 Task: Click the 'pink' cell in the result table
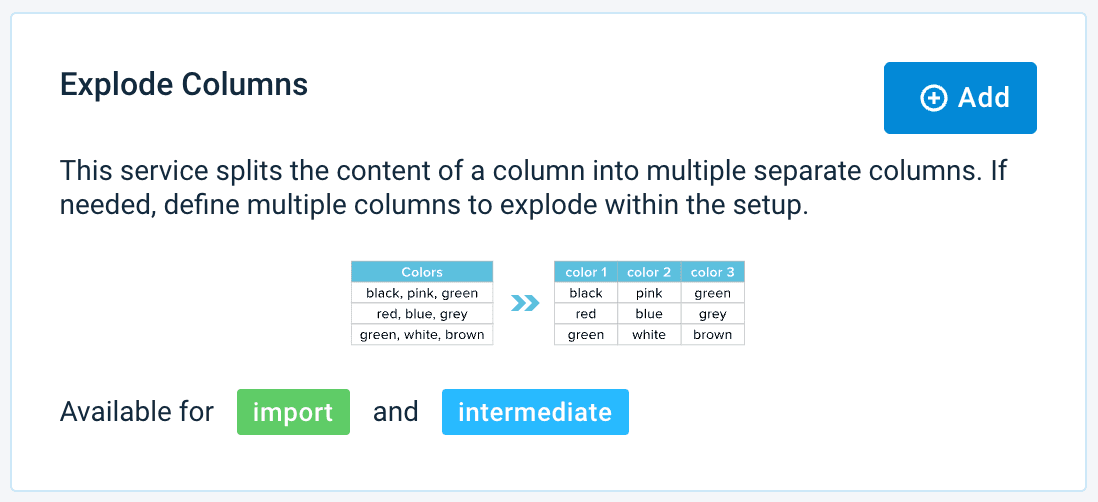click(649, 293)
